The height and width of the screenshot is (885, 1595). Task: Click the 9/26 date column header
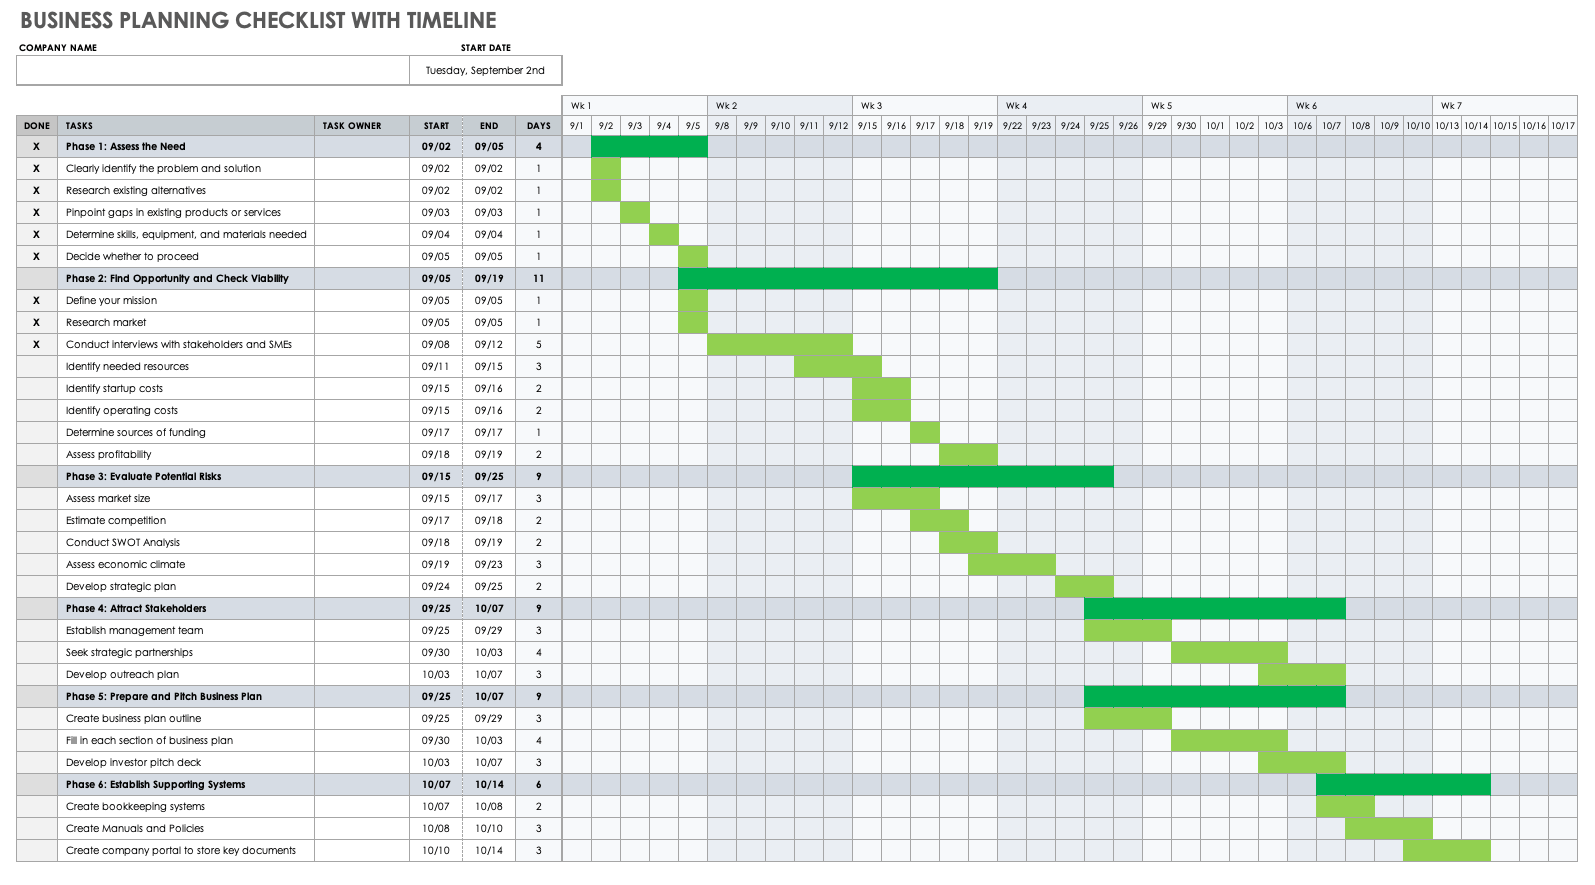pos(1128,126)
